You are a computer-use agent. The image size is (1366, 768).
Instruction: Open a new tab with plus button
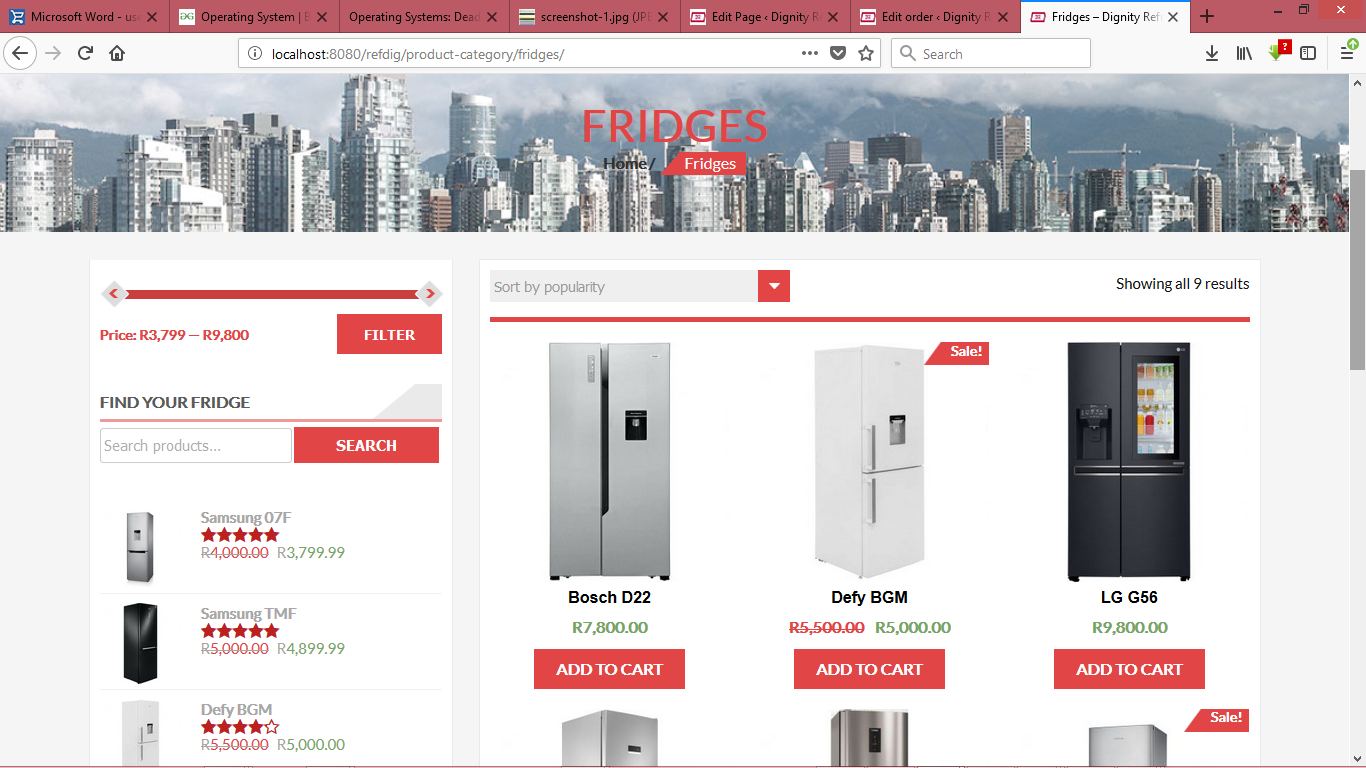pyautogui.click(x=1207, y=16)
